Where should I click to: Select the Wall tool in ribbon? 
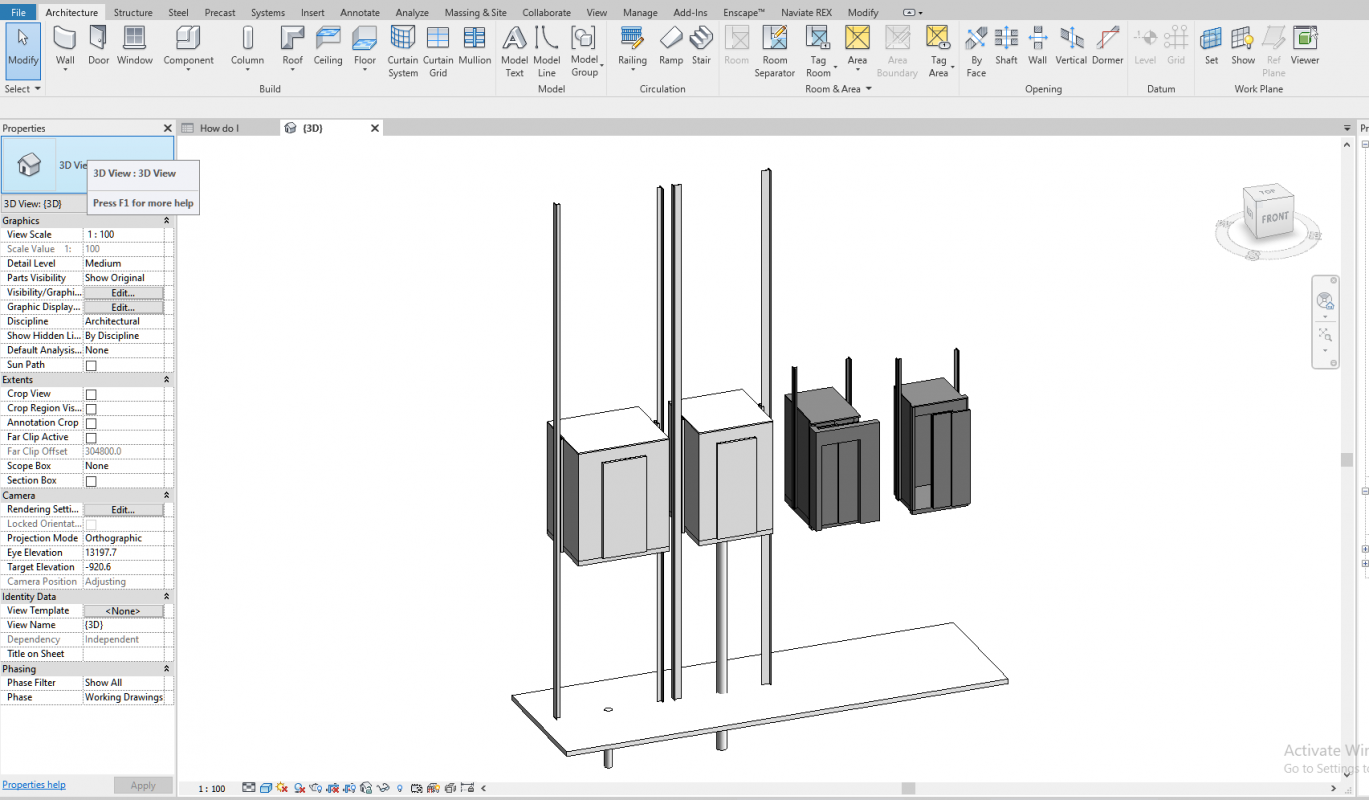[65, 46]
